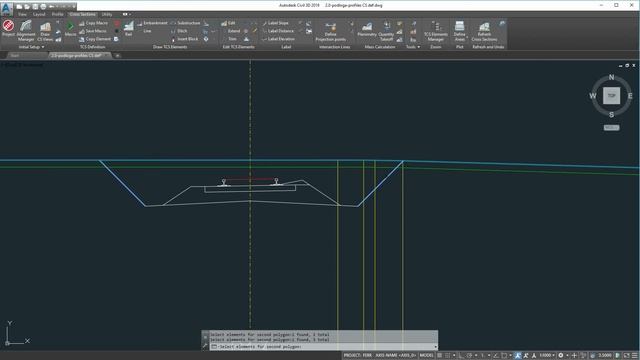The width and height of the screenshot is (640, 360).
Task: Select the Copy Macro command
Action: (x=93, y=23)
